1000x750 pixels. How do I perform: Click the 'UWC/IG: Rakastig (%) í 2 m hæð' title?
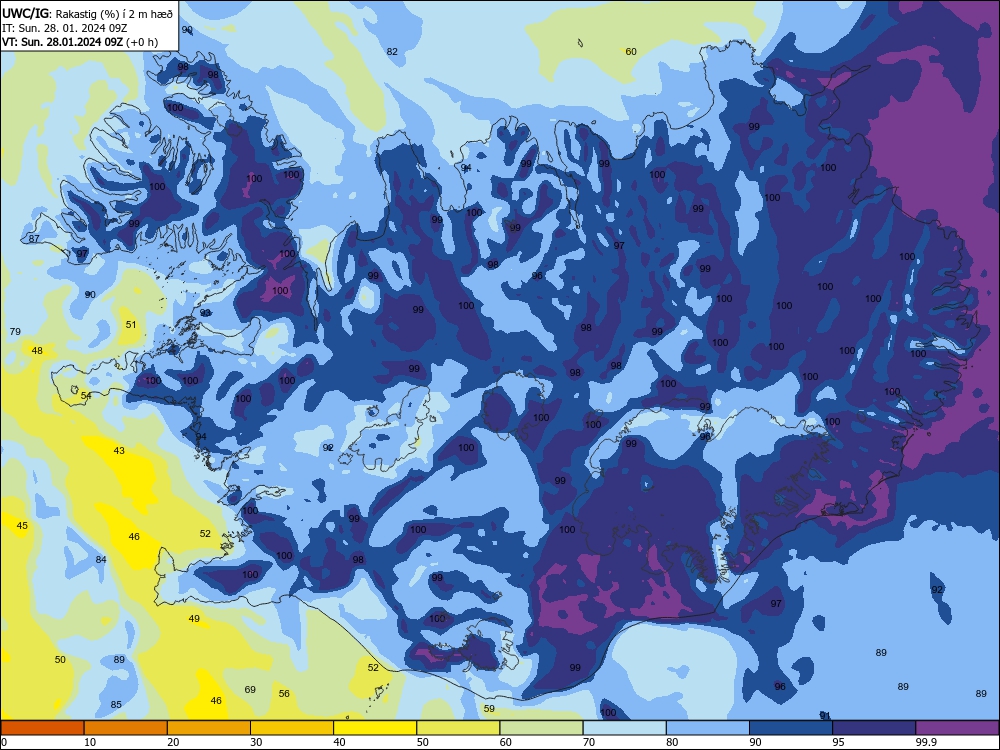click(87, 13)
